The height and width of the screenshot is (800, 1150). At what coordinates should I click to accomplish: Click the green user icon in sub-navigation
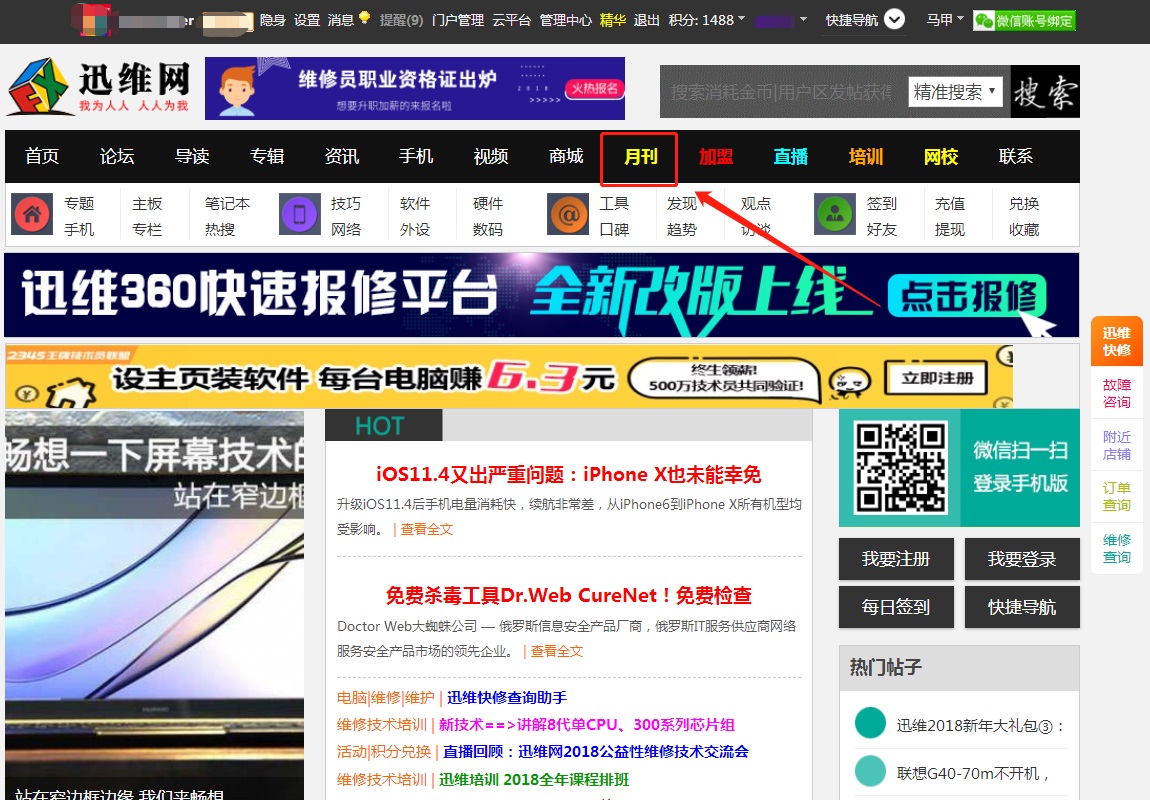pos(835,214)
